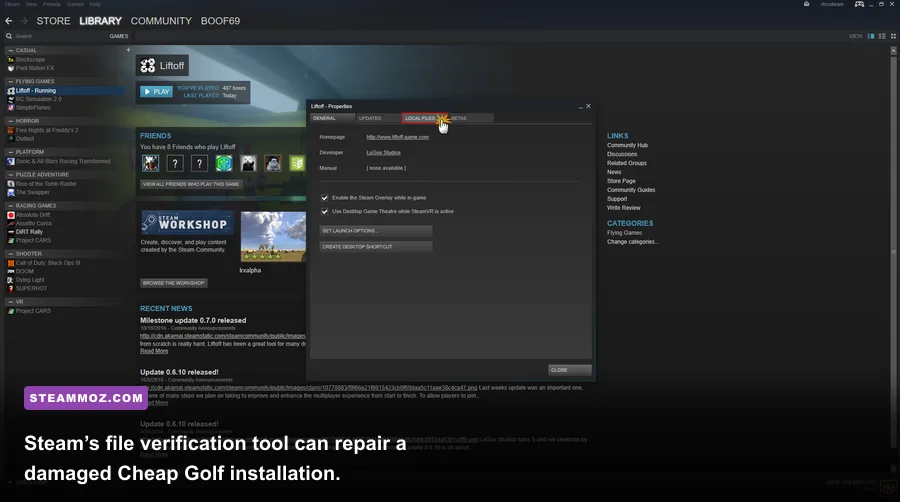Switch to list view icon
The width and height of the screenshot is (900, 502).
(882, 36)
